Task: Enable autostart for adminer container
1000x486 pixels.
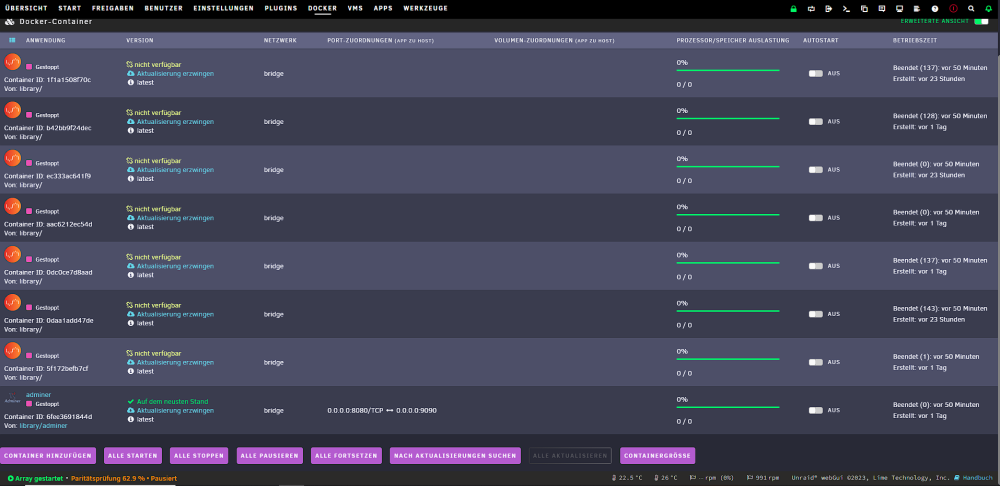Action: pyautogui.click(x=816, y=410)
